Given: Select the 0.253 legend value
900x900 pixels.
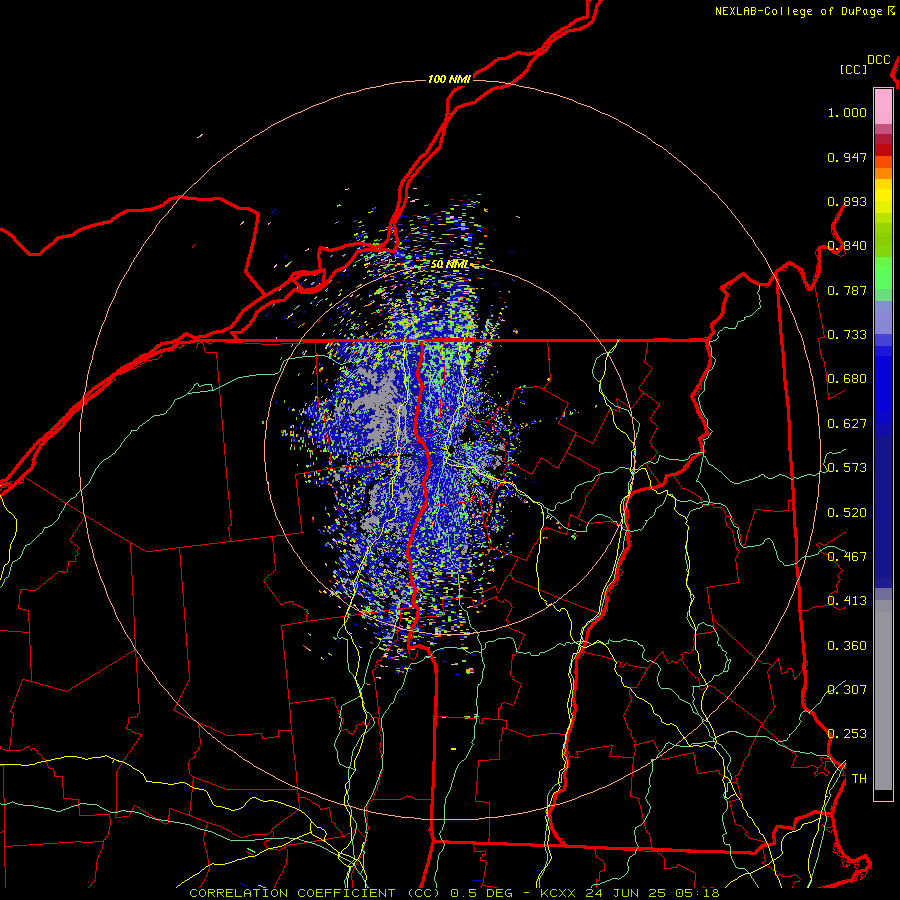Looking at the screenshot, I should click(x=847, y=734).
